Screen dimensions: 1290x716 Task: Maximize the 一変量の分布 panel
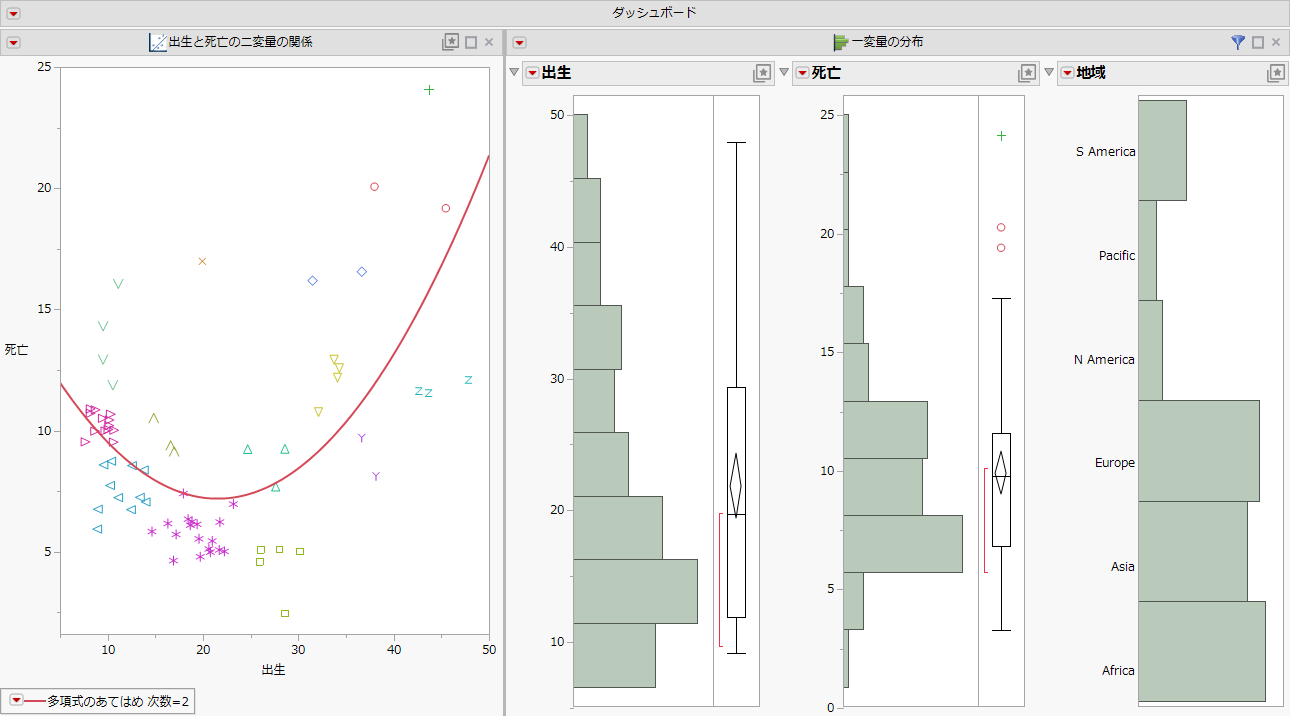(1258, 42)
